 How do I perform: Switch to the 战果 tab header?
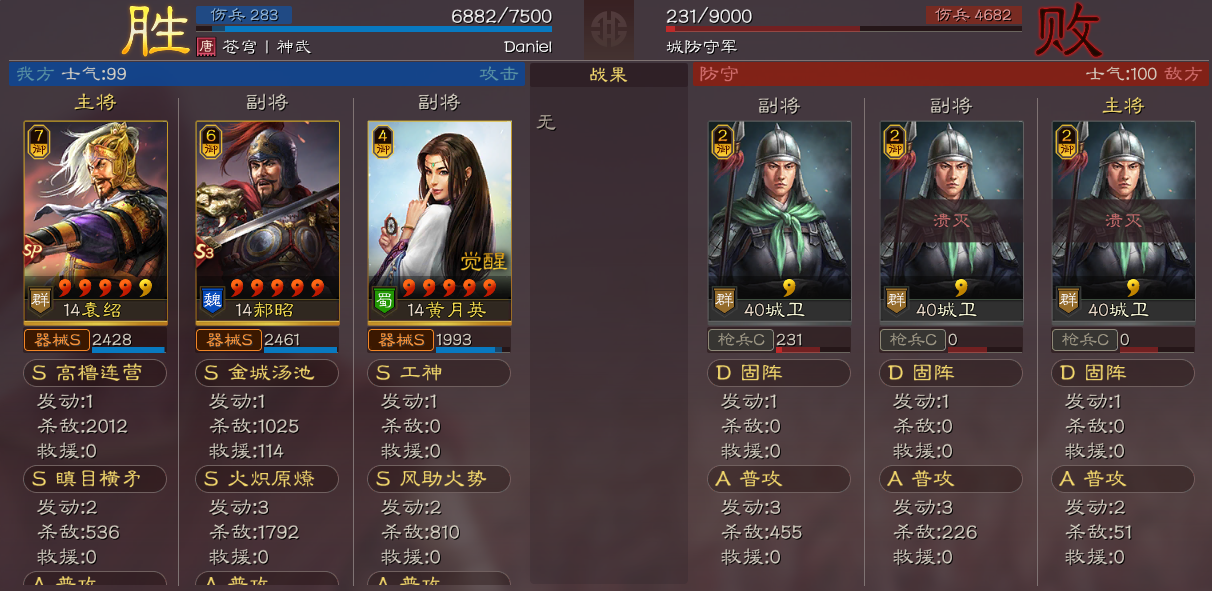pos(609,74)
